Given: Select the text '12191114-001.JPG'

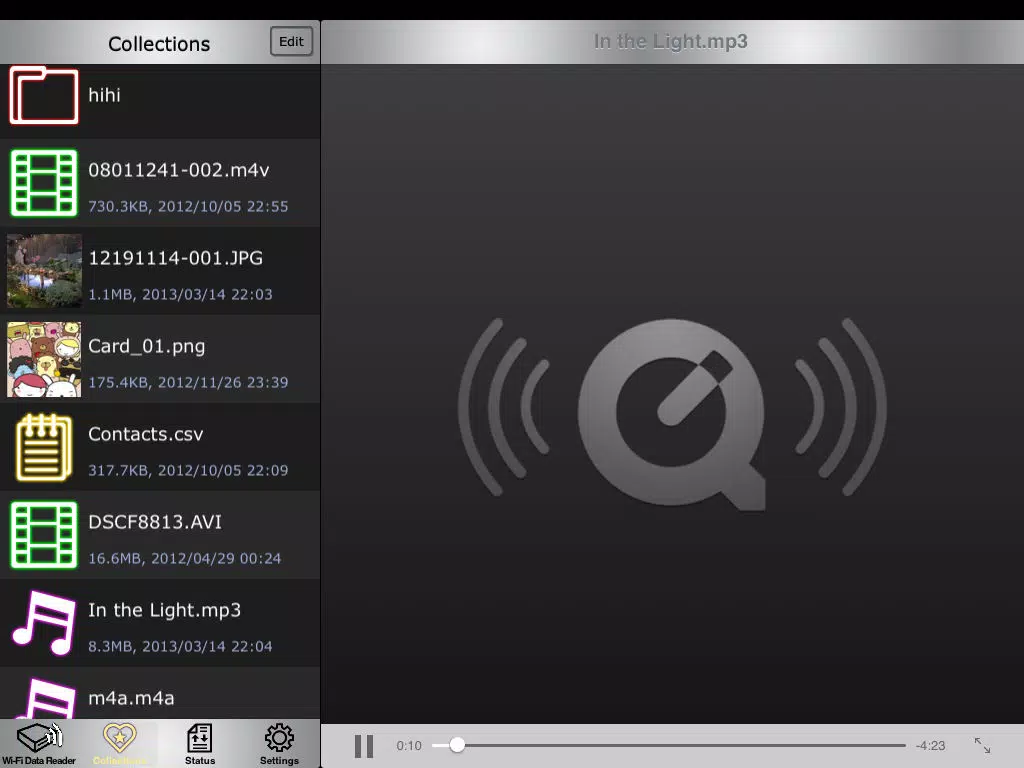Looking at the screenshot, I should [175, 259].
